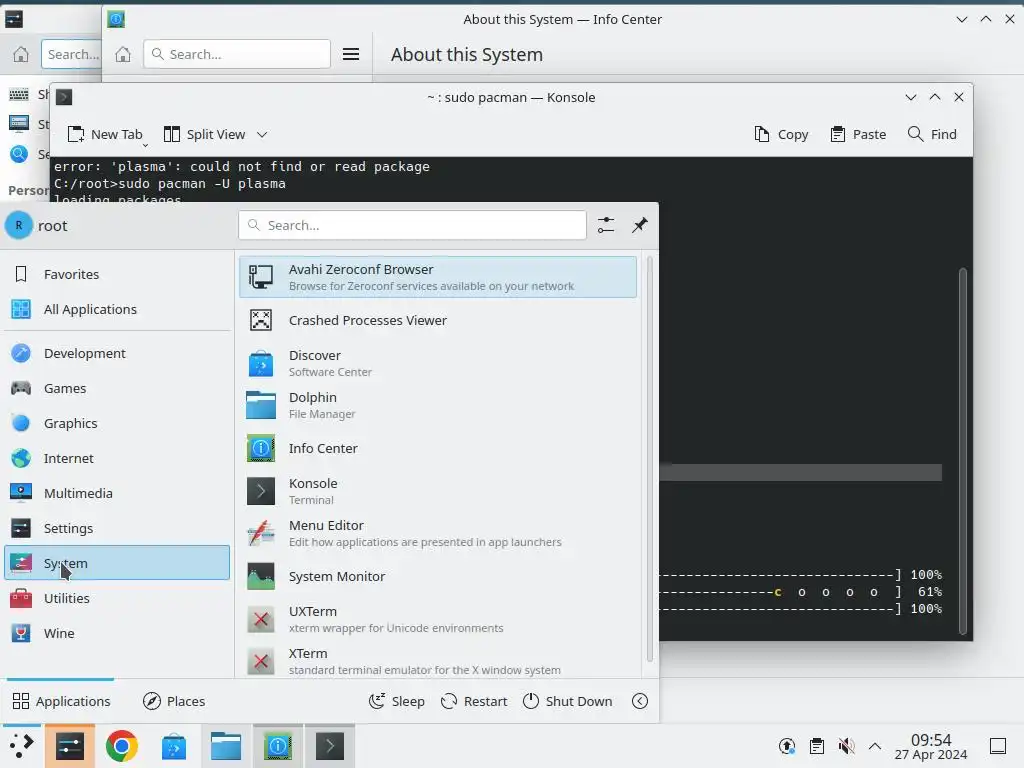This screenshot has height=768, width=1024.
Task: Open the Menu Editor
Action: (x=438, y=533)
